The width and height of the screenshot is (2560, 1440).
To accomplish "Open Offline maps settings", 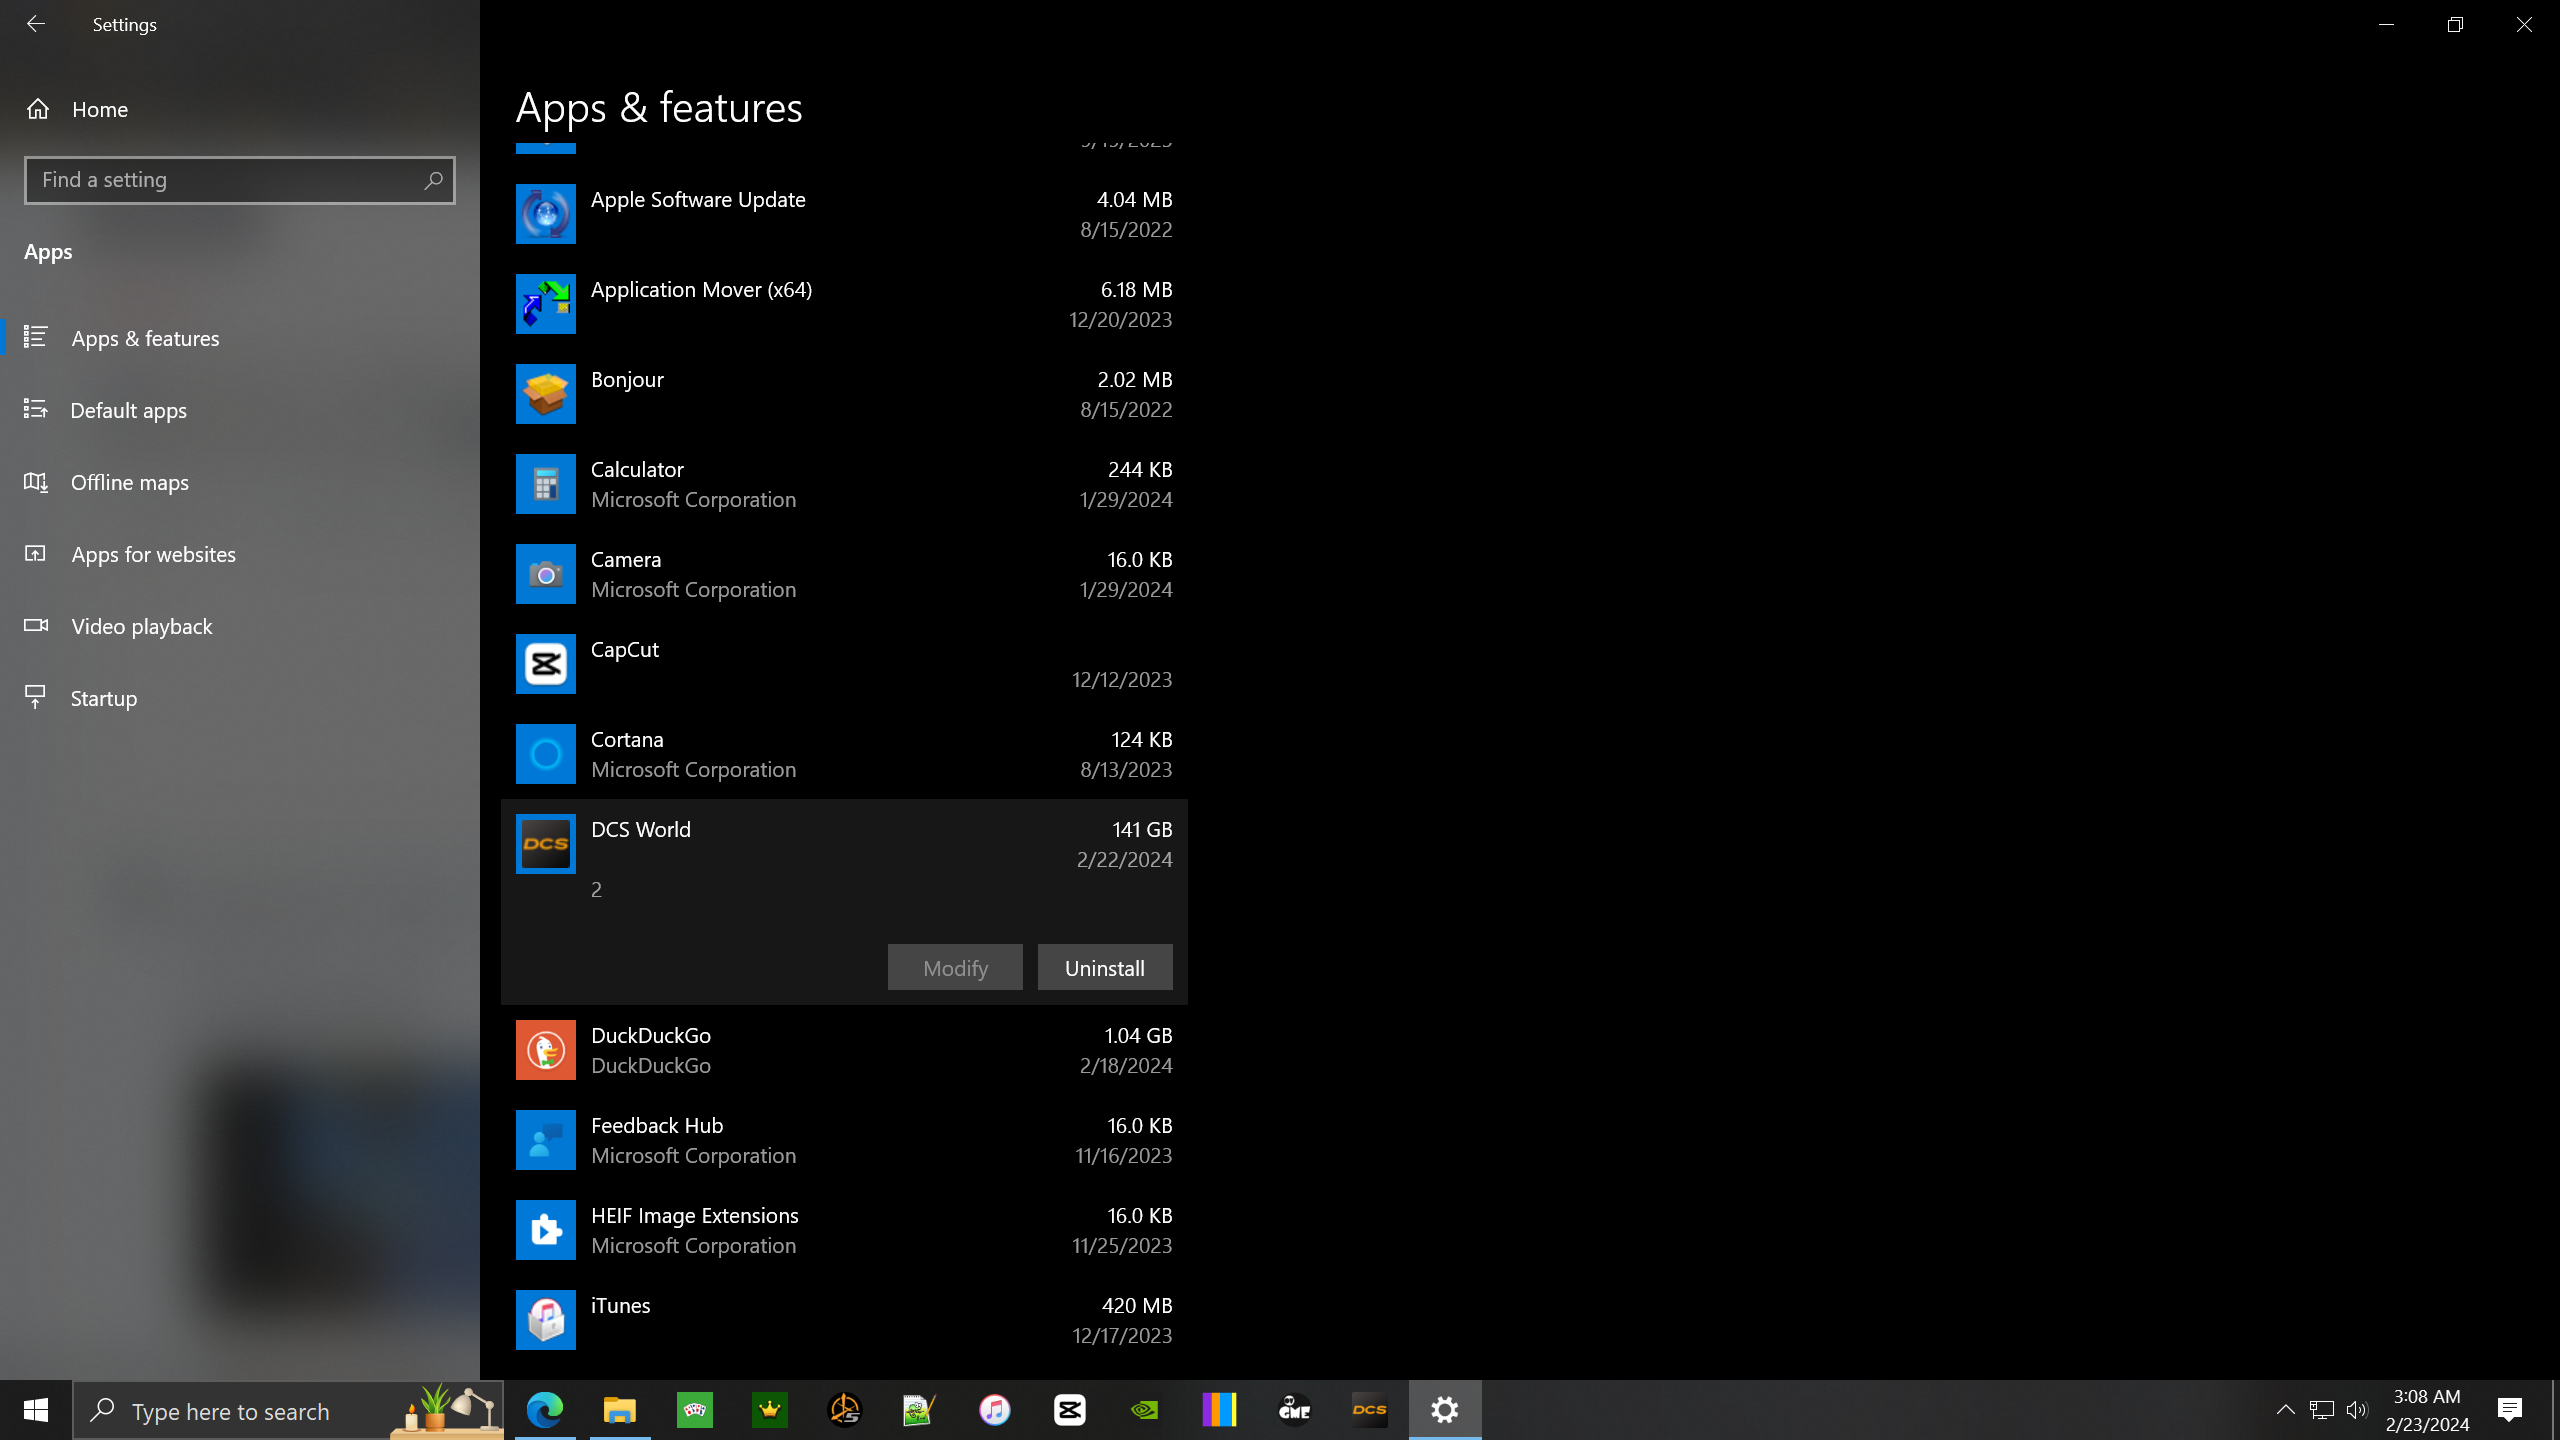I will point(240,482).
